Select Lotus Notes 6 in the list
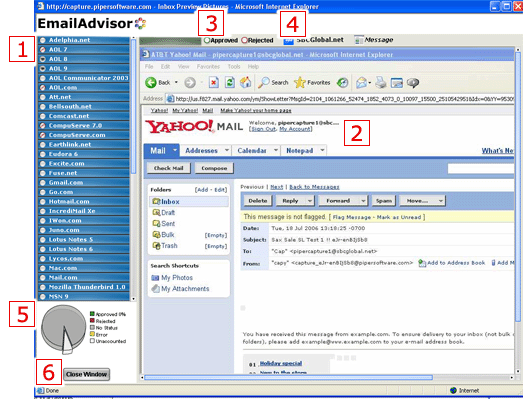The width and height of the screenshot is (523, 399). (x=83, y=249)
